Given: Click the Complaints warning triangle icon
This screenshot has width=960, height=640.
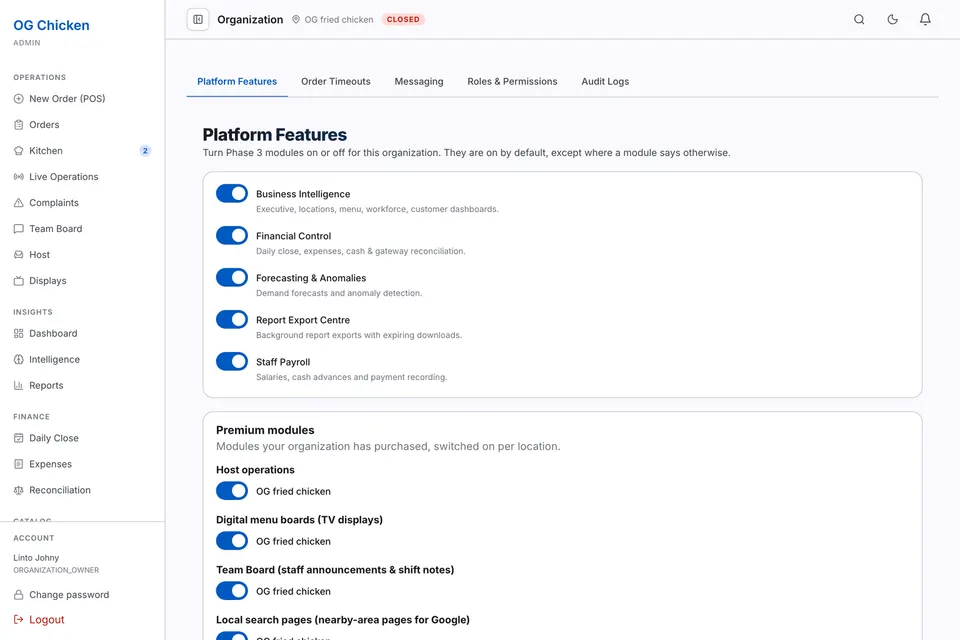Looking at the screenshot, I should coord(18,203).
